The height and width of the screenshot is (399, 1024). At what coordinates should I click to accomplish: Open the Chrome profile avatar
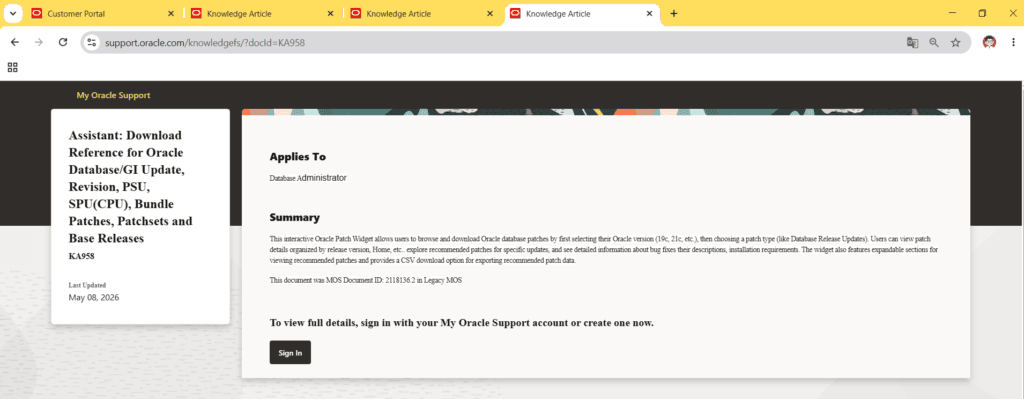point(989,42)
